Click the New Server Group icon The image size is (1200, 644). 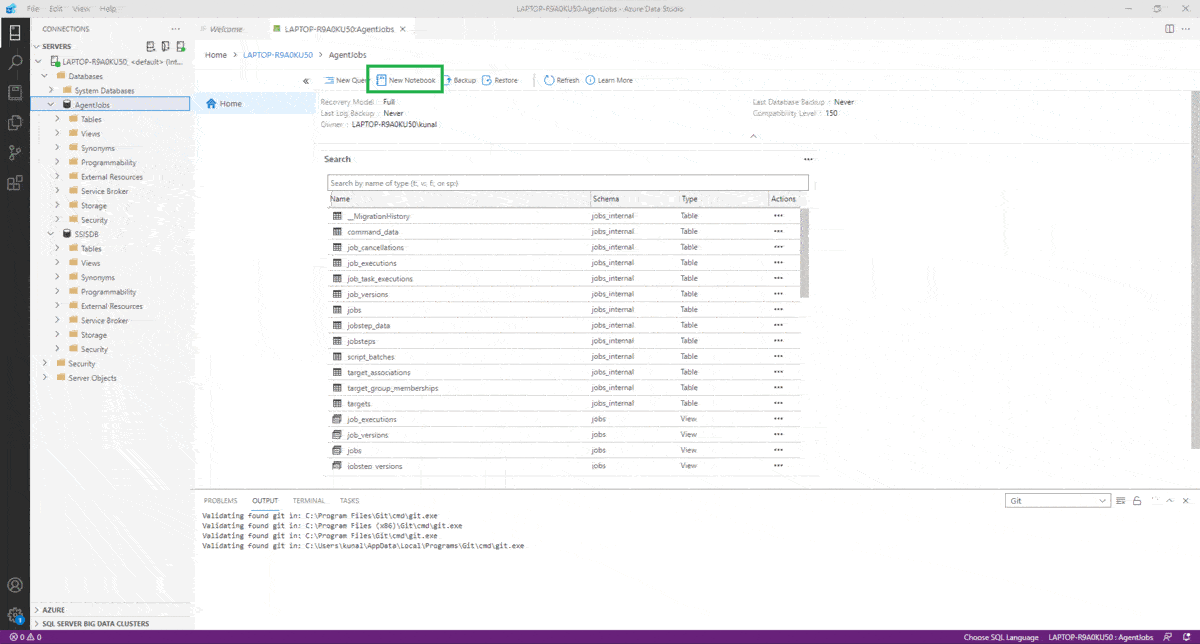point(165,46)
